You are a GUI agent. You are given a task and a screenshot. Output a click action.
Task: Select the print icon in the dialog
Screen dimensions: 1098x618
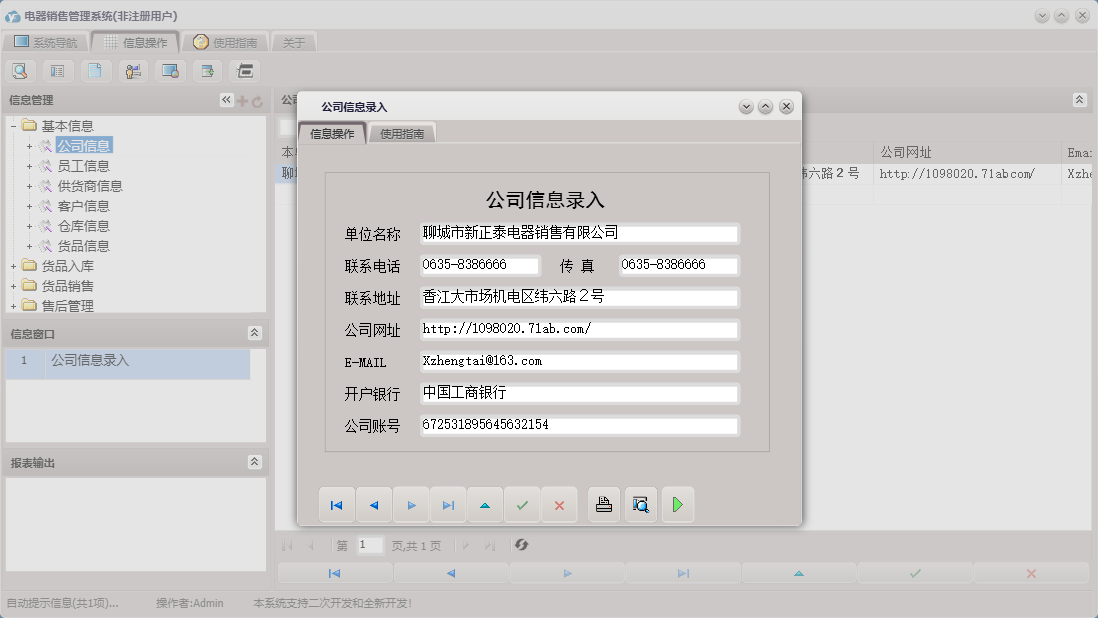[x=604, y=504]
